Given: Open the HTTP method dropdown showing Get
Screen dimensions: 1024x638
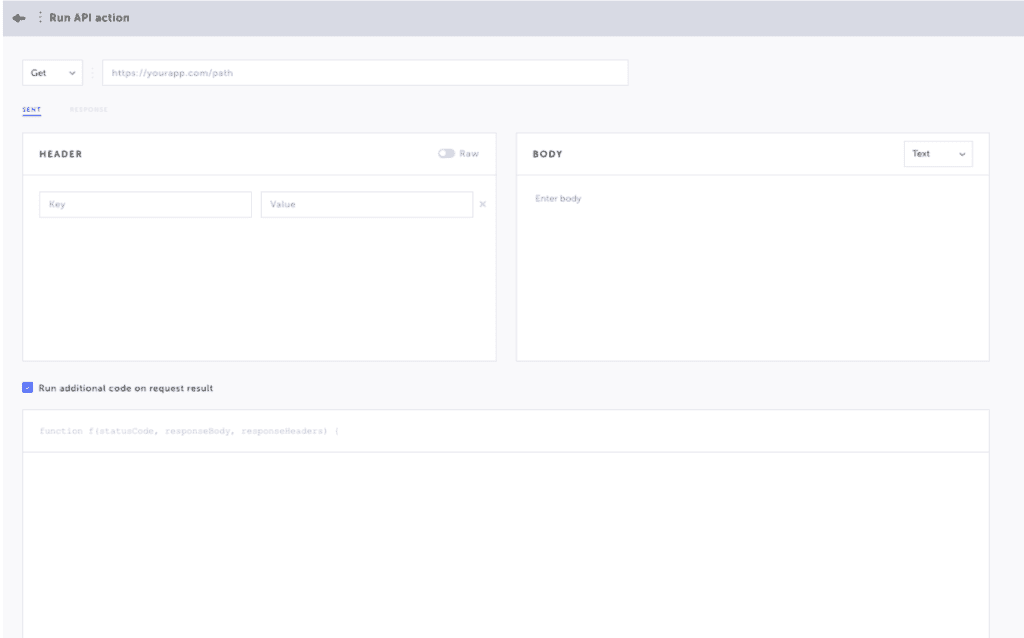Looking at the screenshot, I should pos(52,72).
